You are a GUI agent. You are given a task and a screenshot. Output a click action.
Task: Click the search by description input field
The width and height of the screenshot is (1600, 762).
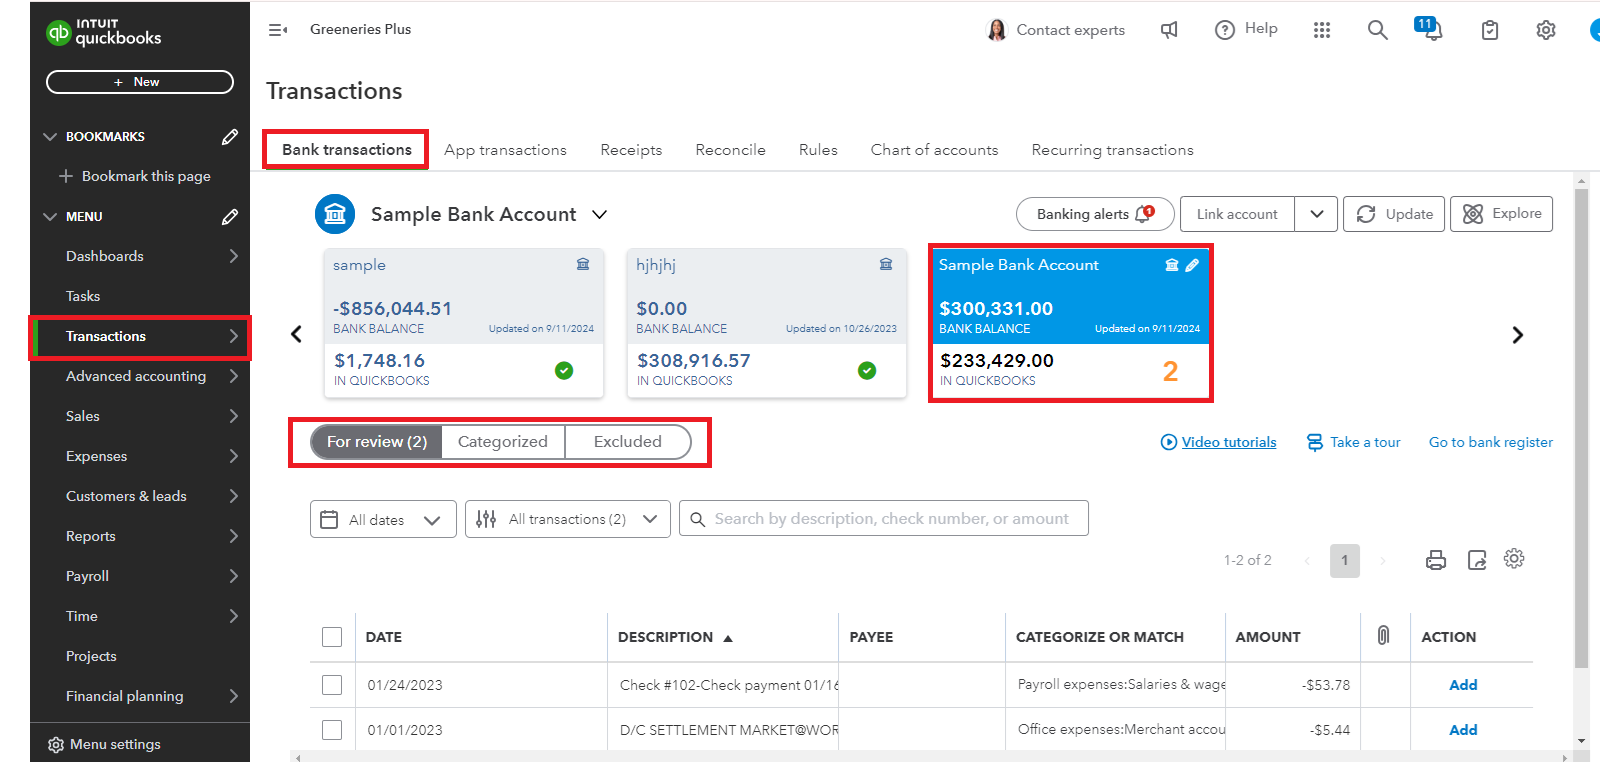(884, 519)
